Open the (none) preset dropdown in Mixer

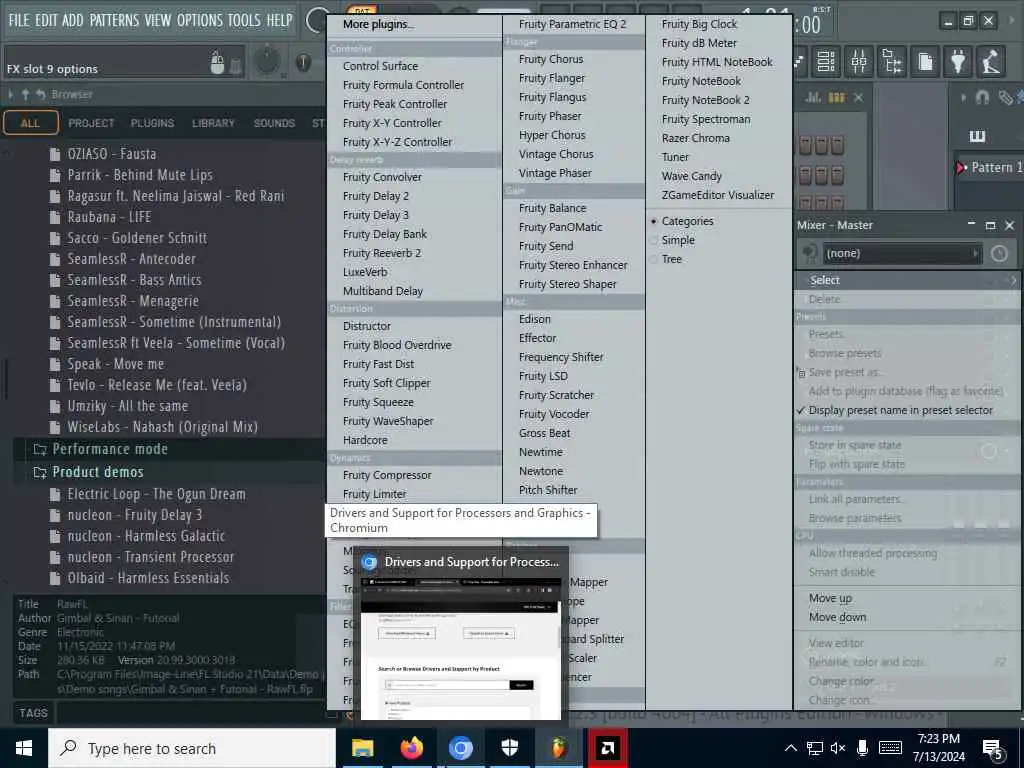(x=903, y=253)
